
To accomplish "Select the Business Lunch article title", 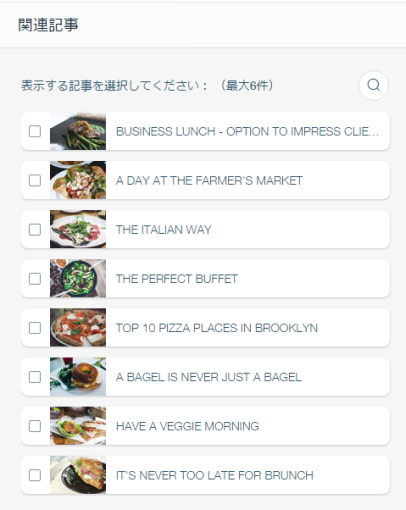I will (247, 131).
